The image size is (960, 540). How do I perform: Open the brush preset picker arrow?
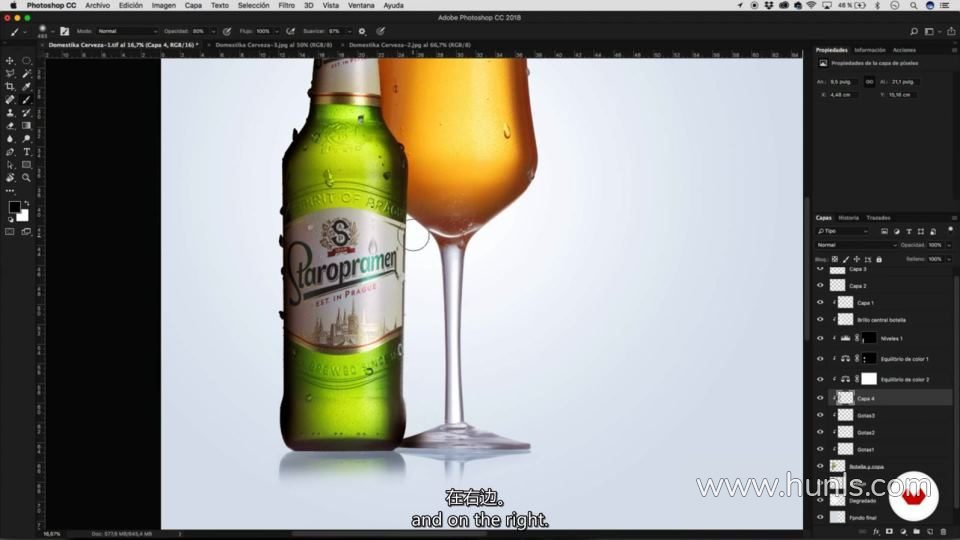click(x=53, y=31)
